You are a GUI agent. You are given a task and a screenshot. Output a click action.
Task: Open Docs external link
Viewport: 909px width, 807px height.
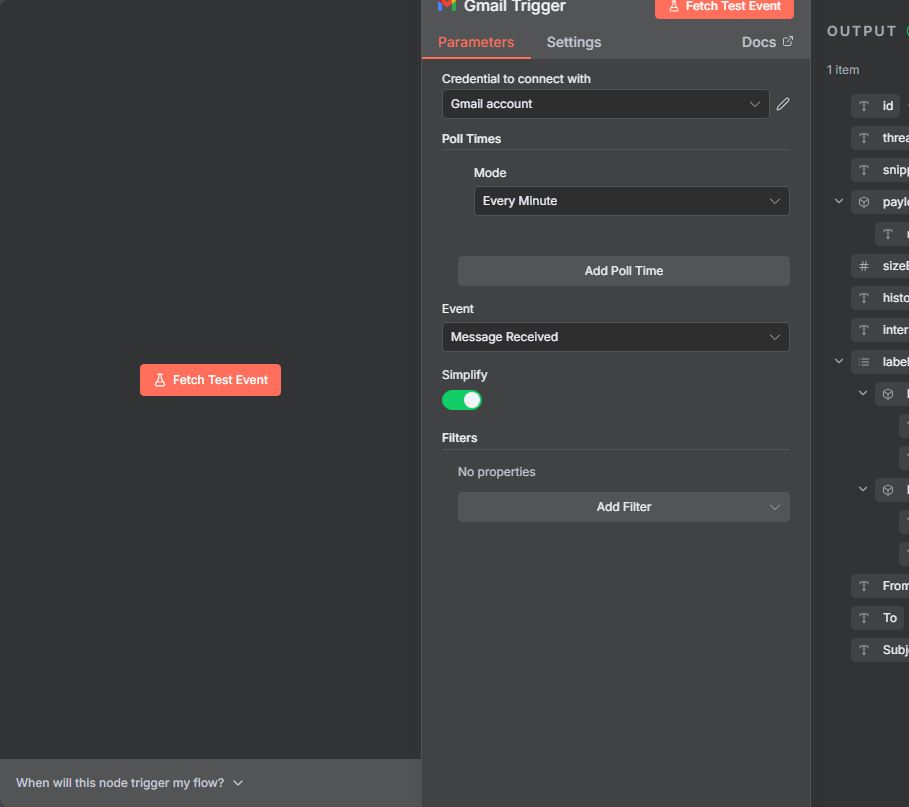pos(767,42)
